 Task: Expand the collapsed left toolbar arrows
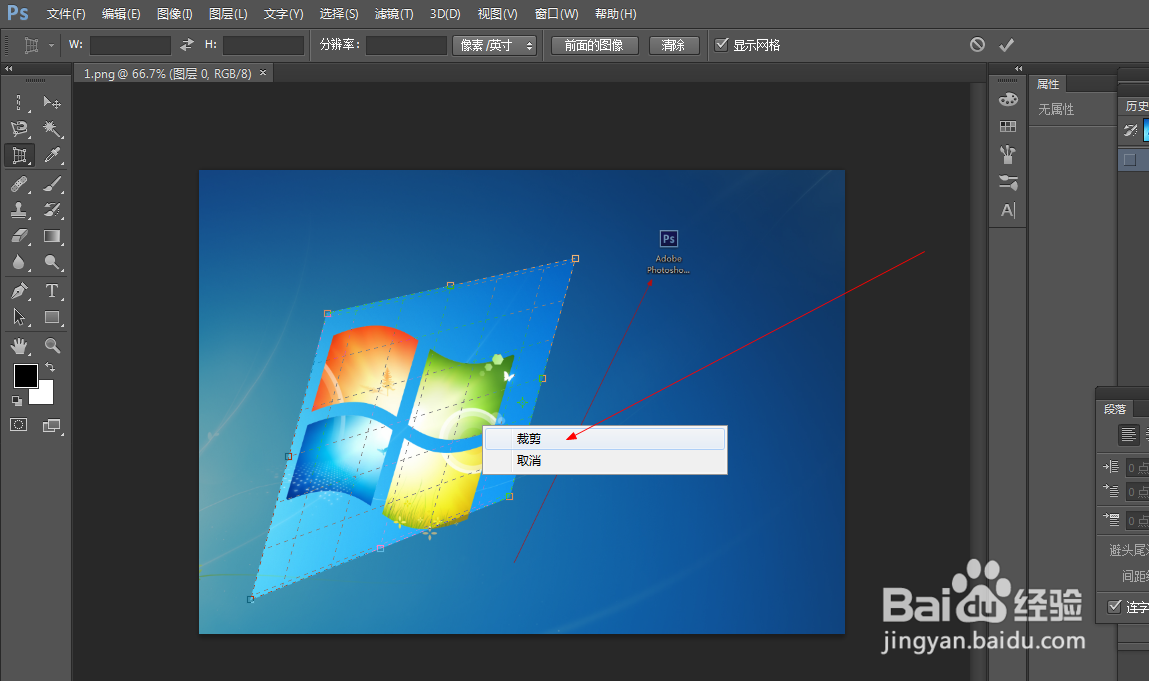(x=9, y=68)
